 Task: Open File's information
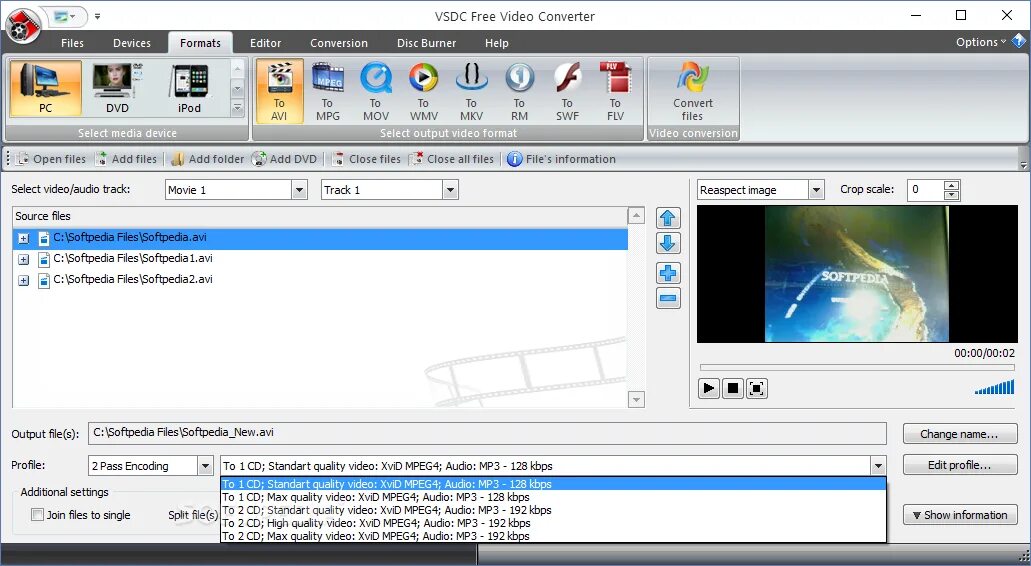pos(562,159)
